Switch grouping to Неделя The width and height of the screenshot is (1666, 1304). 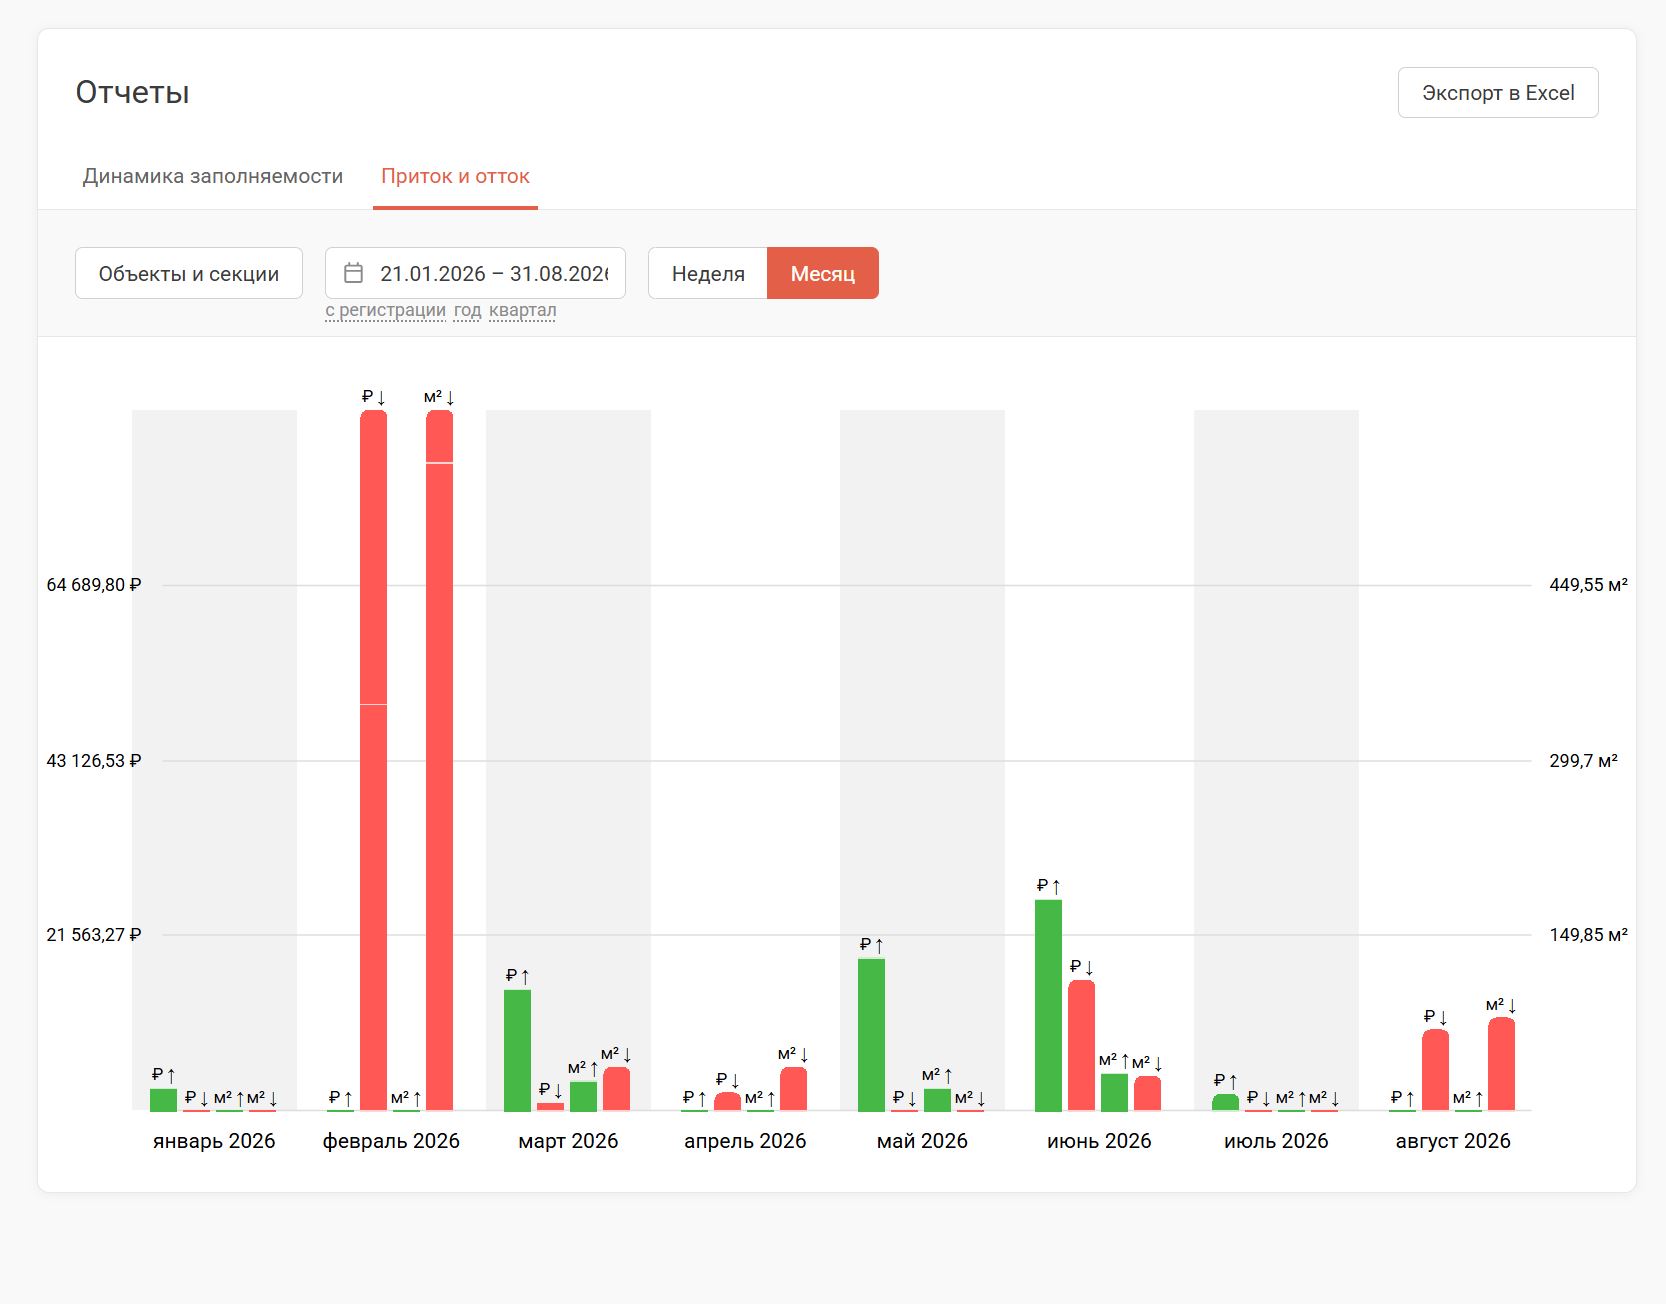(x=708, y=273)
